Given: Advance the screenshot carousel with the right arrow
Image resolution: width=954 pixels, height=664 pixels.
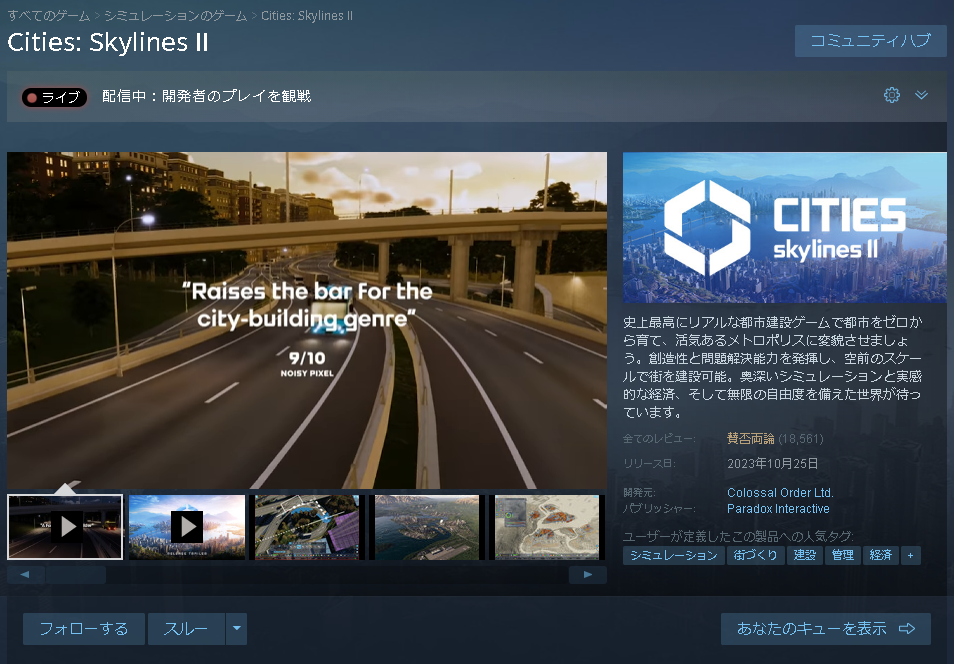Looking at the screenshot, I should click(589, 574).
